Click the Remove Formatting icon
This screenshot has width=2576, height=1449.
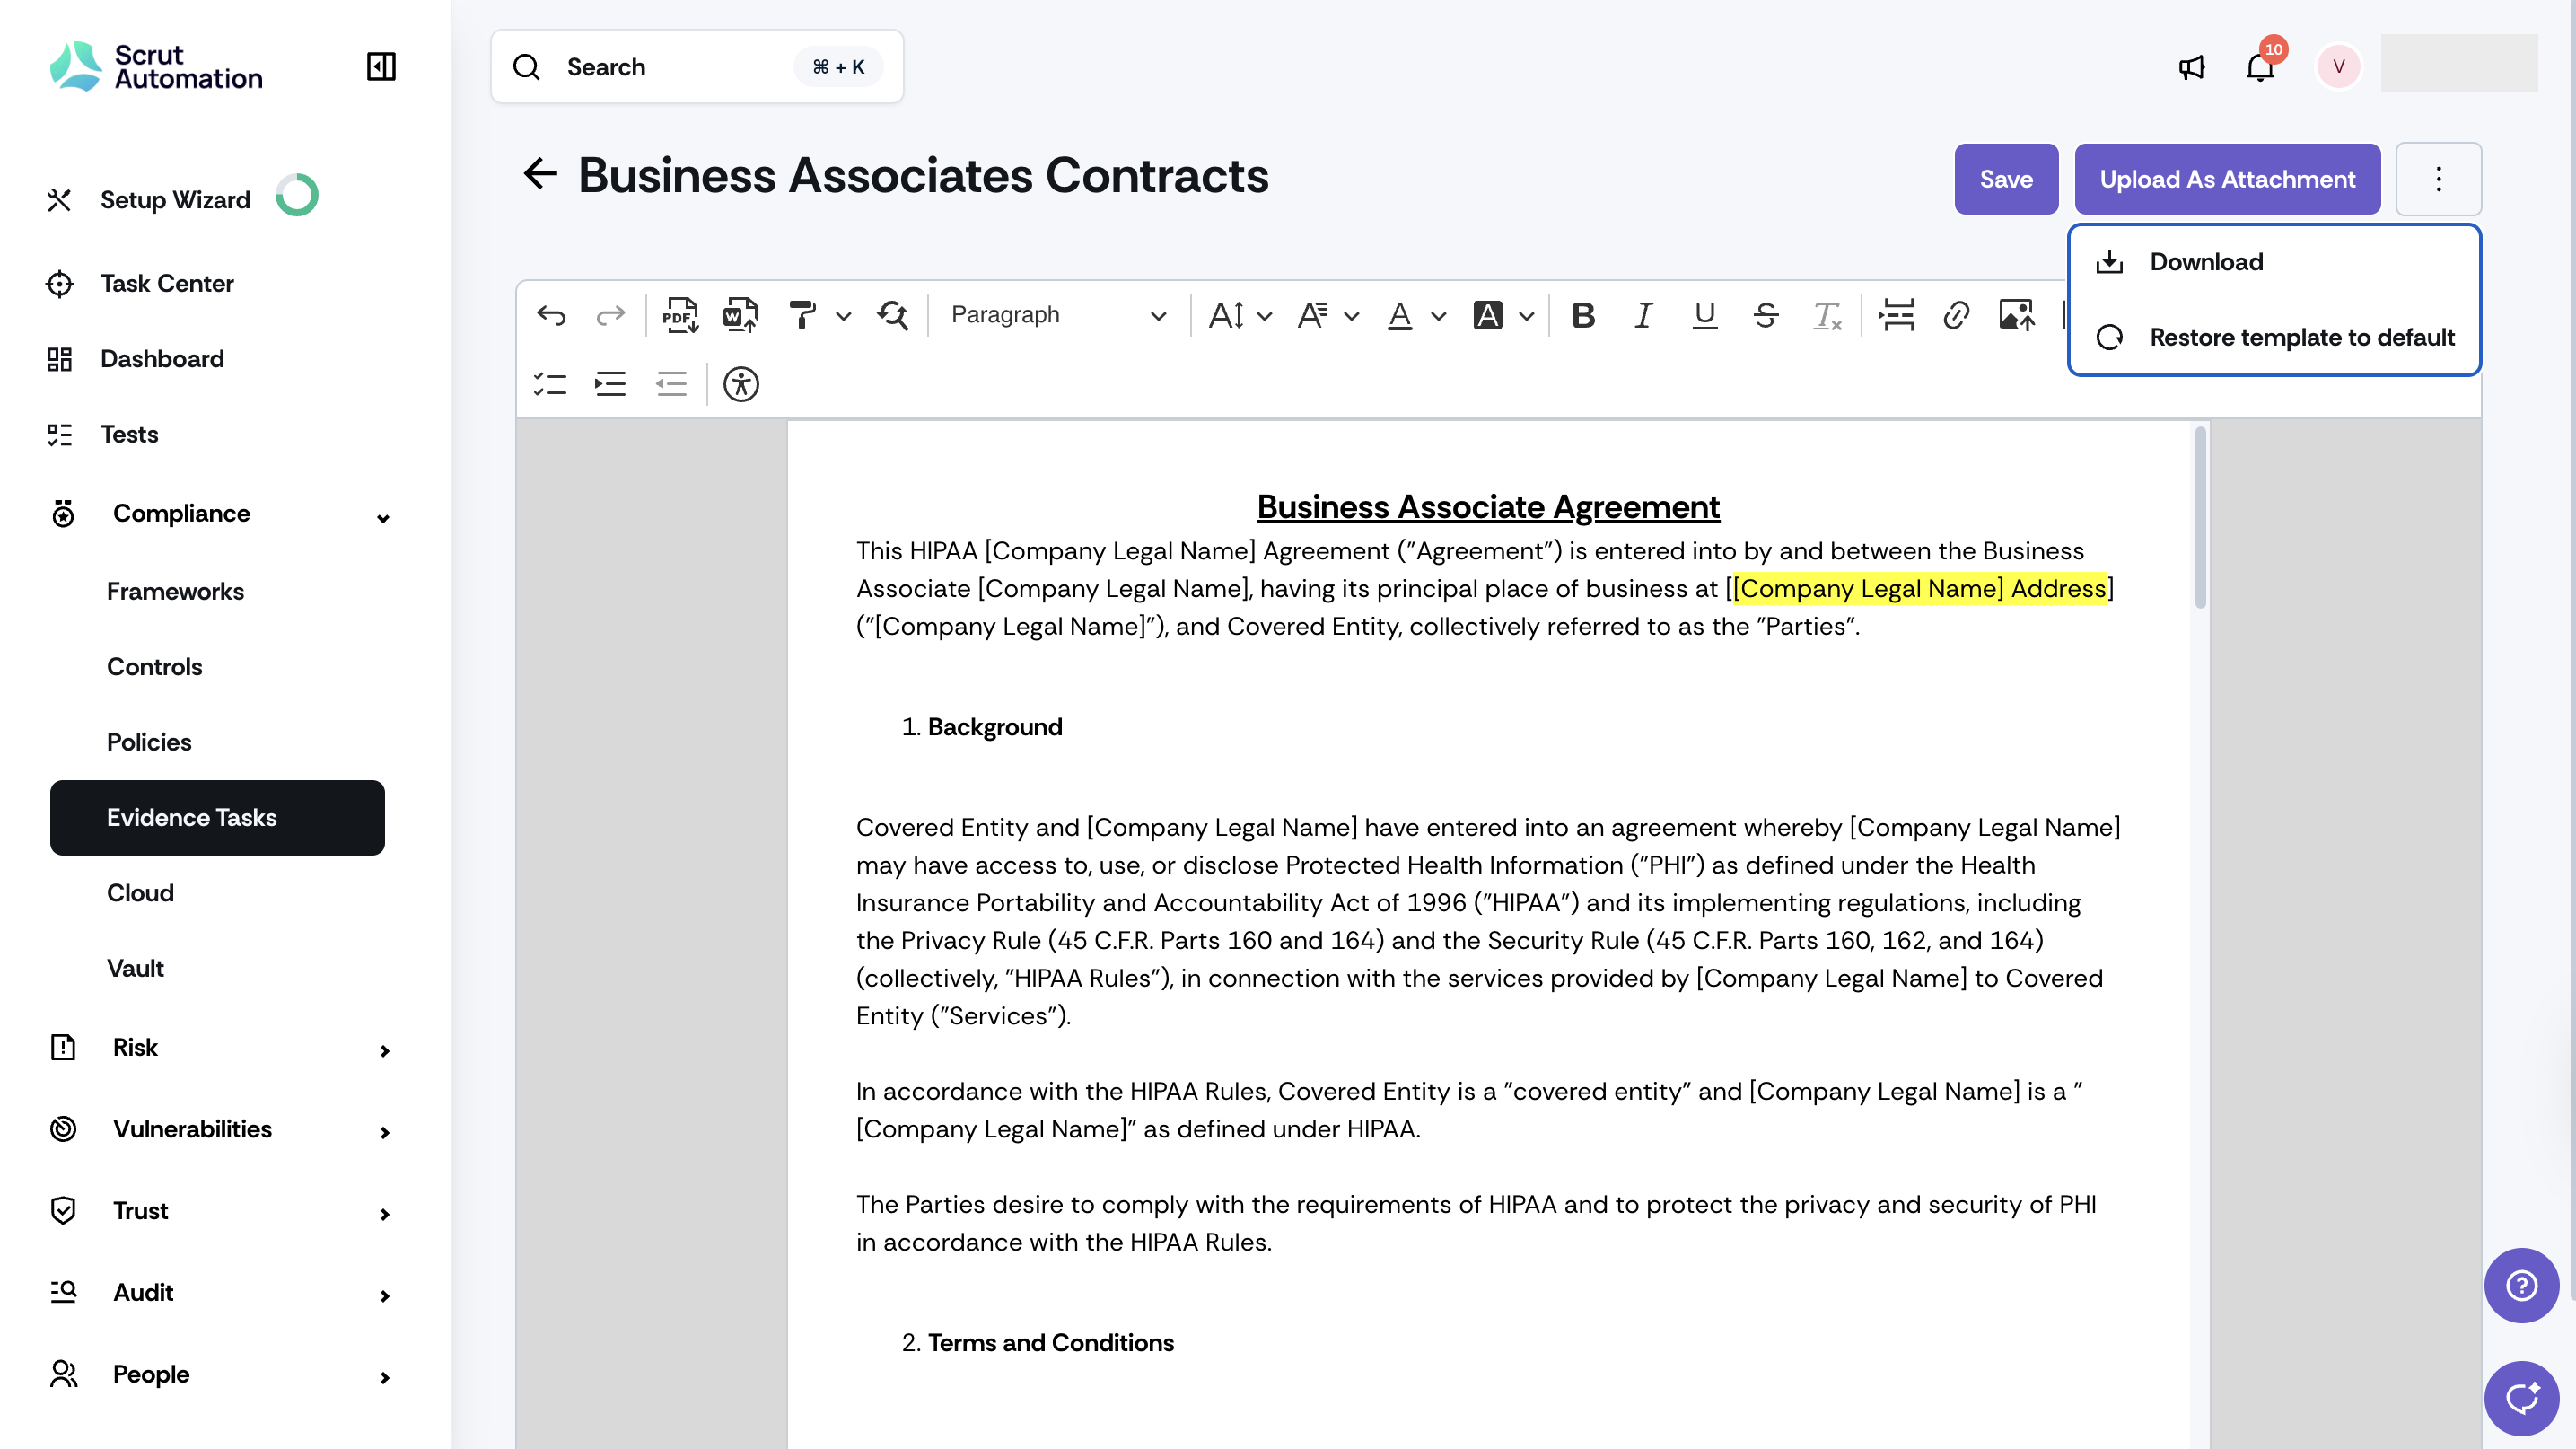pyautogui.click(x=1827, y=316)
